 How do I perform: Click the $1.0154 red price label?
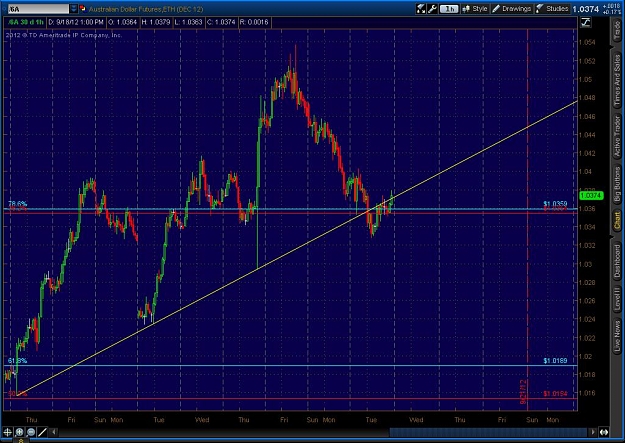coord(555,394)
